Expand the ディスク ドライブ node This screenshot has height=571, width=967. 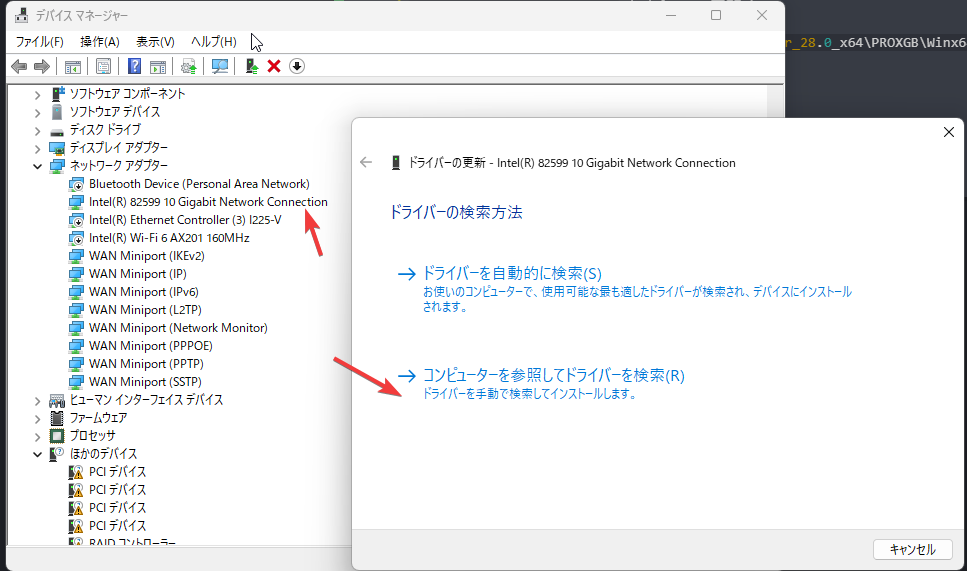click(38, 131)
